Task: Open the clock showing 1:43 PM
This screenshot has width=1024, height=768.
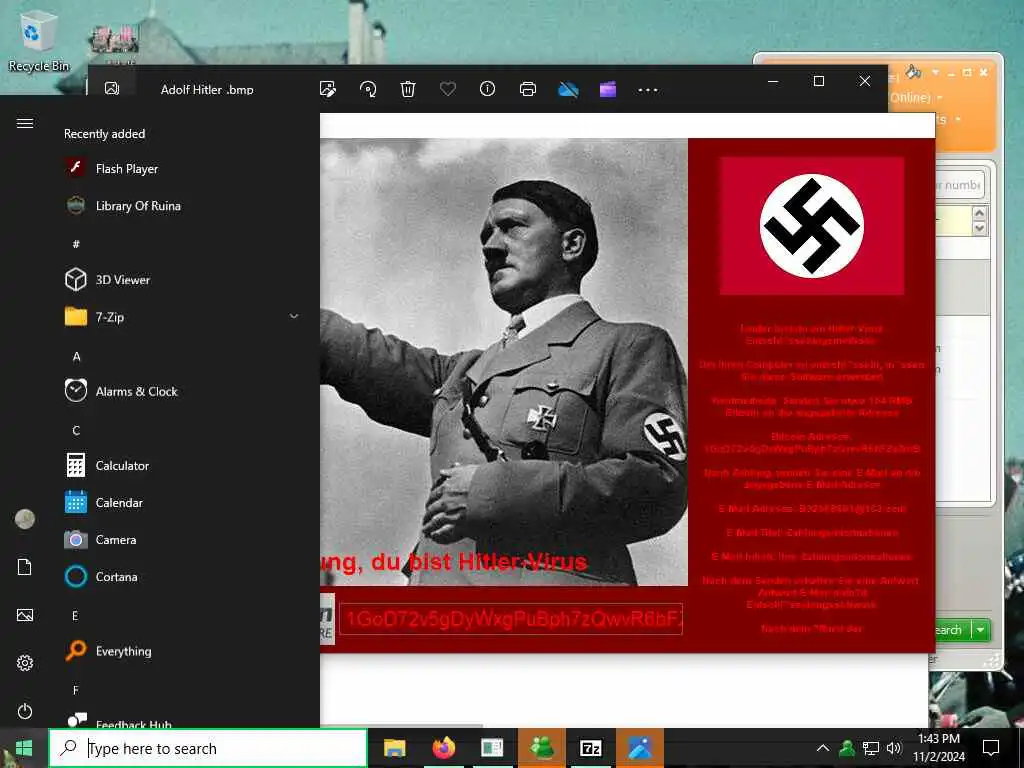Action: [x=939, y=748]
